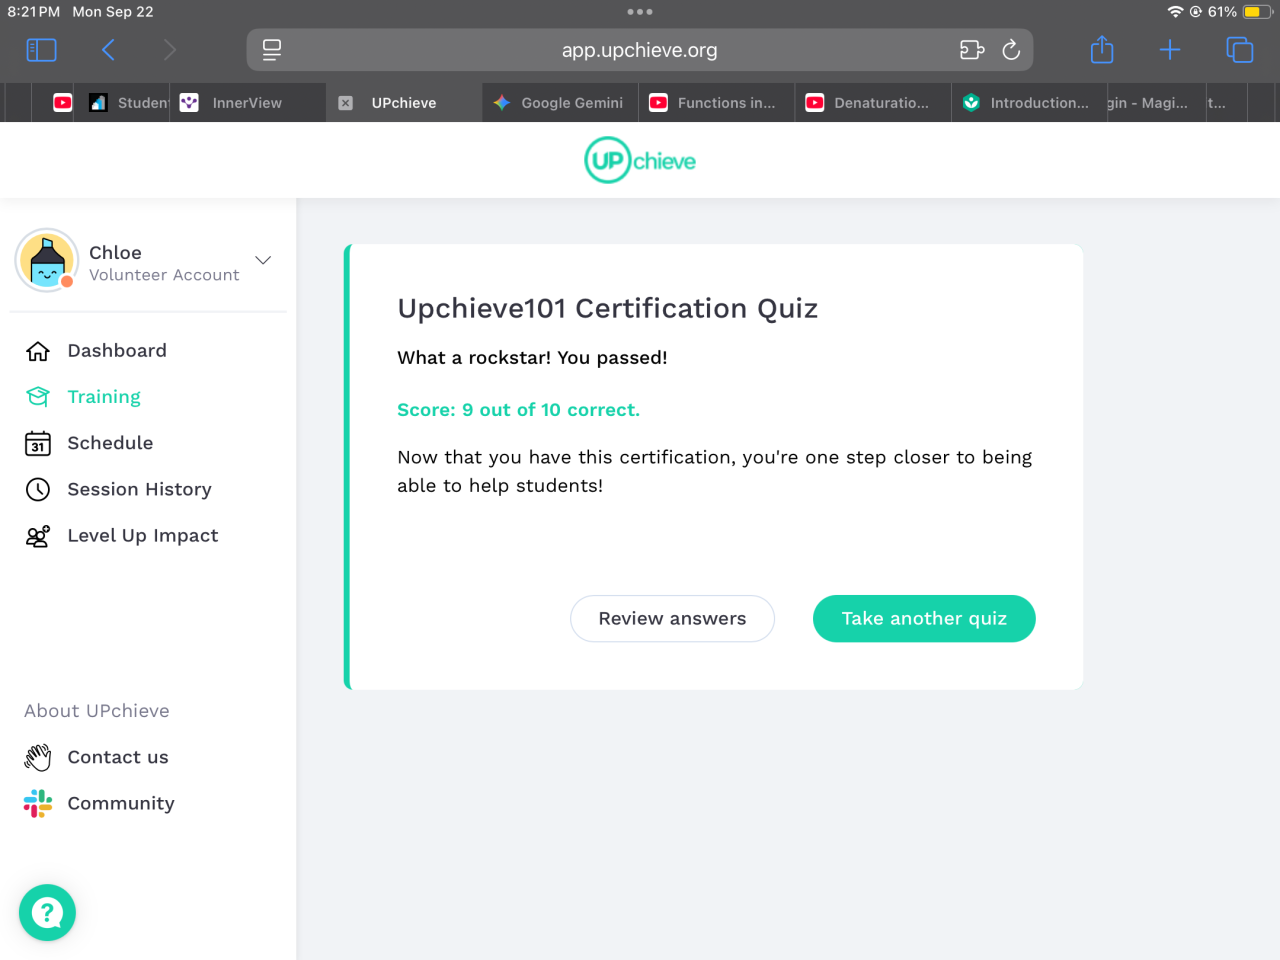Tap the Wi-Fi status icon
The width and height of the screenshot is (1280, 960).
point(1175,12)
